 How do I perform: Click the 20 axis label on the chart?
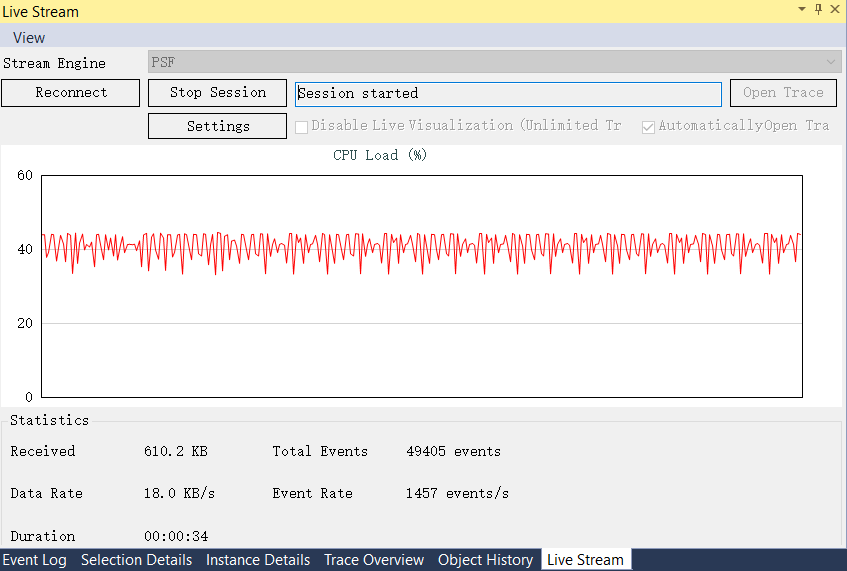tap(25, 324)
